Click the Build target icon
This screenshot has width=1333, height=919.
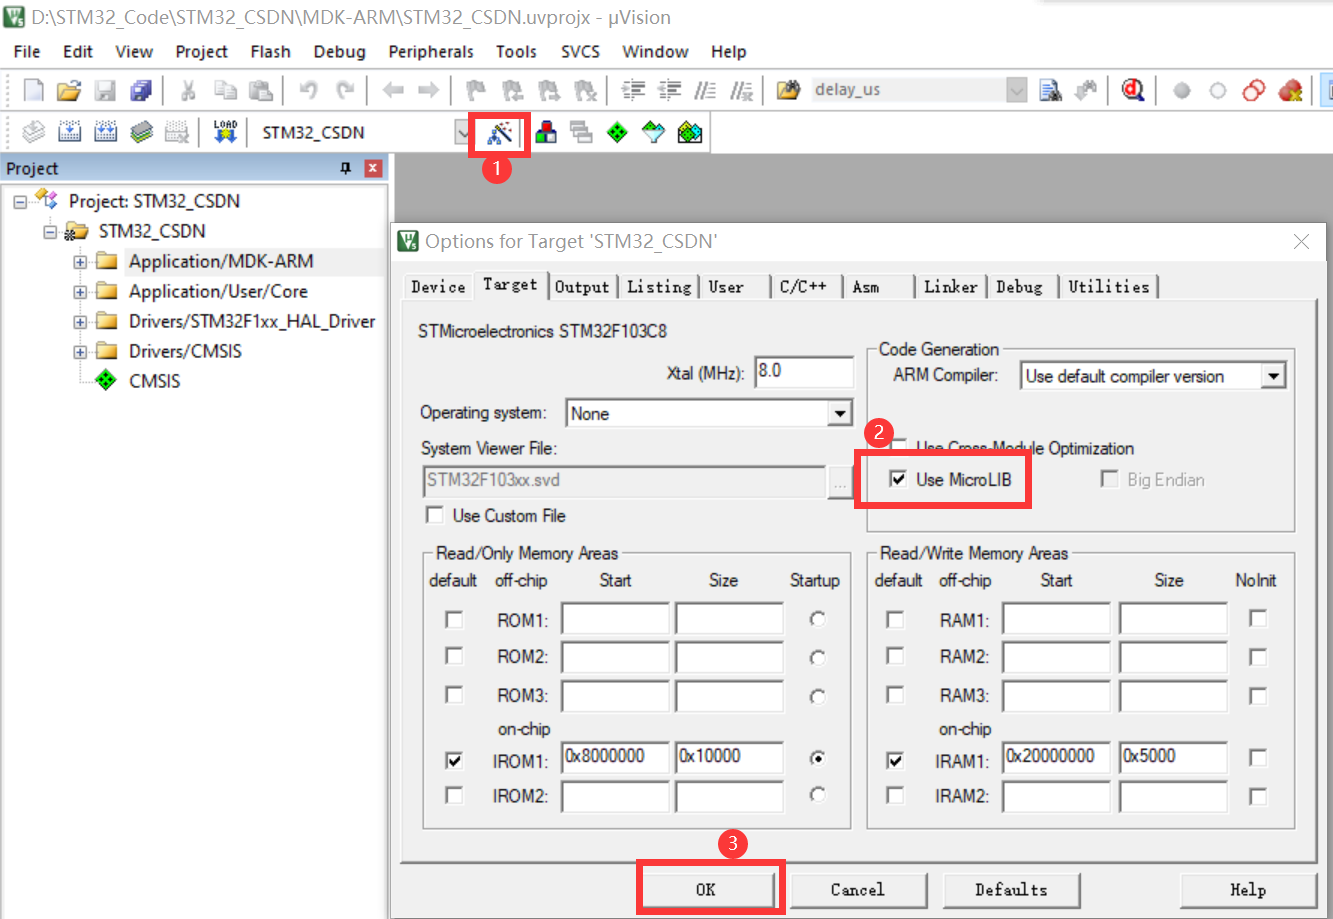click(x=69, y=132)
